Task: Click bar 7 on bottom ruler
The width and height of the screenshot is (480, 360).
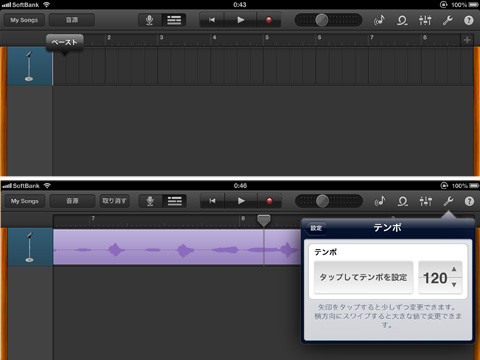Action: (x=93, y=218)
